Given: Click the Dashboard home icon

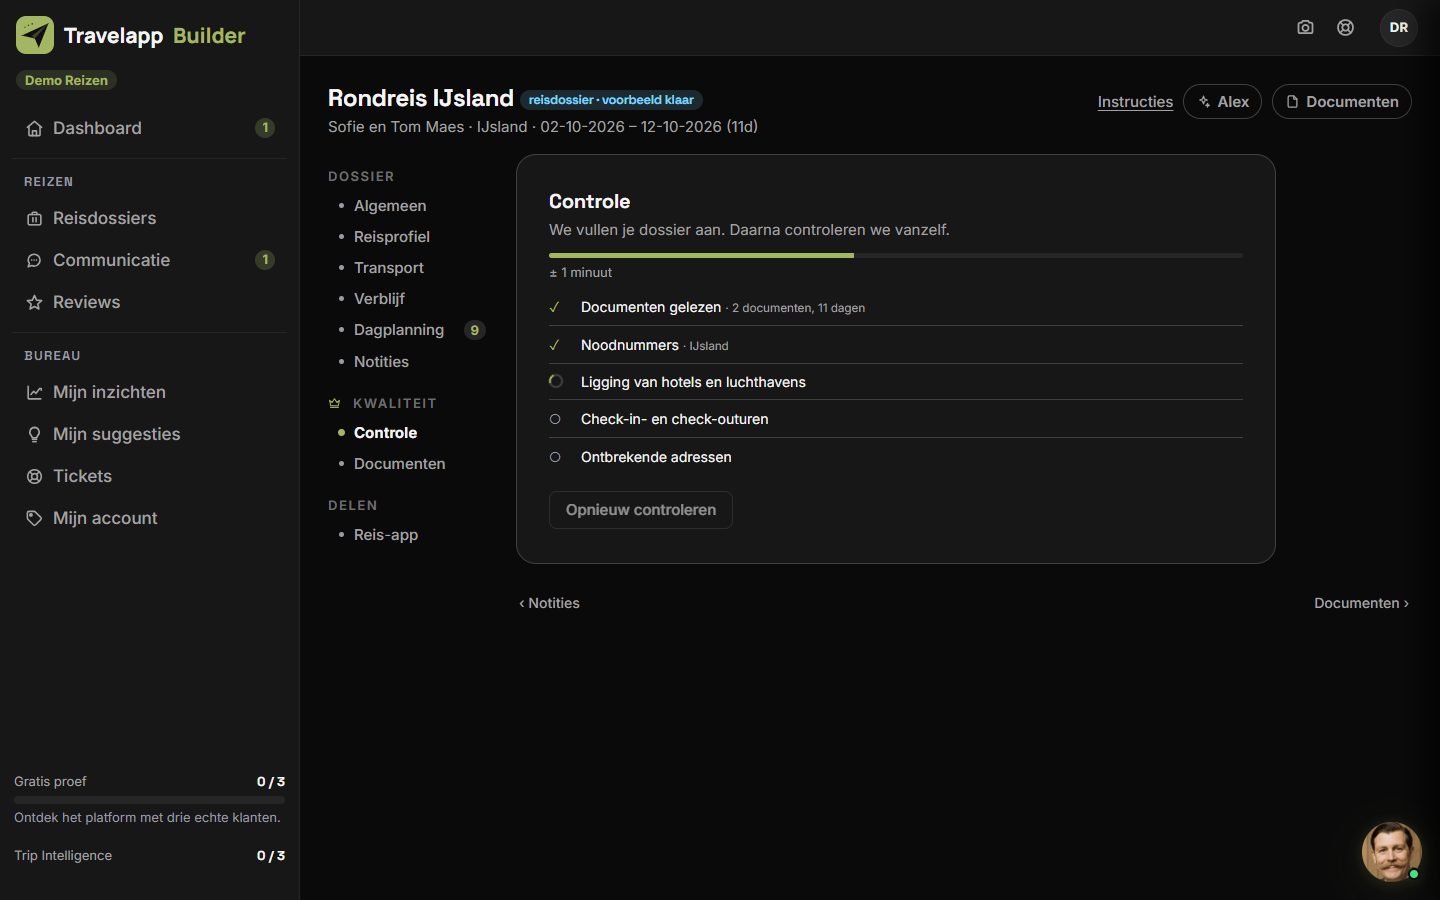Looking at the screenshot, I should pyautogui.click(x=34, y=128).
